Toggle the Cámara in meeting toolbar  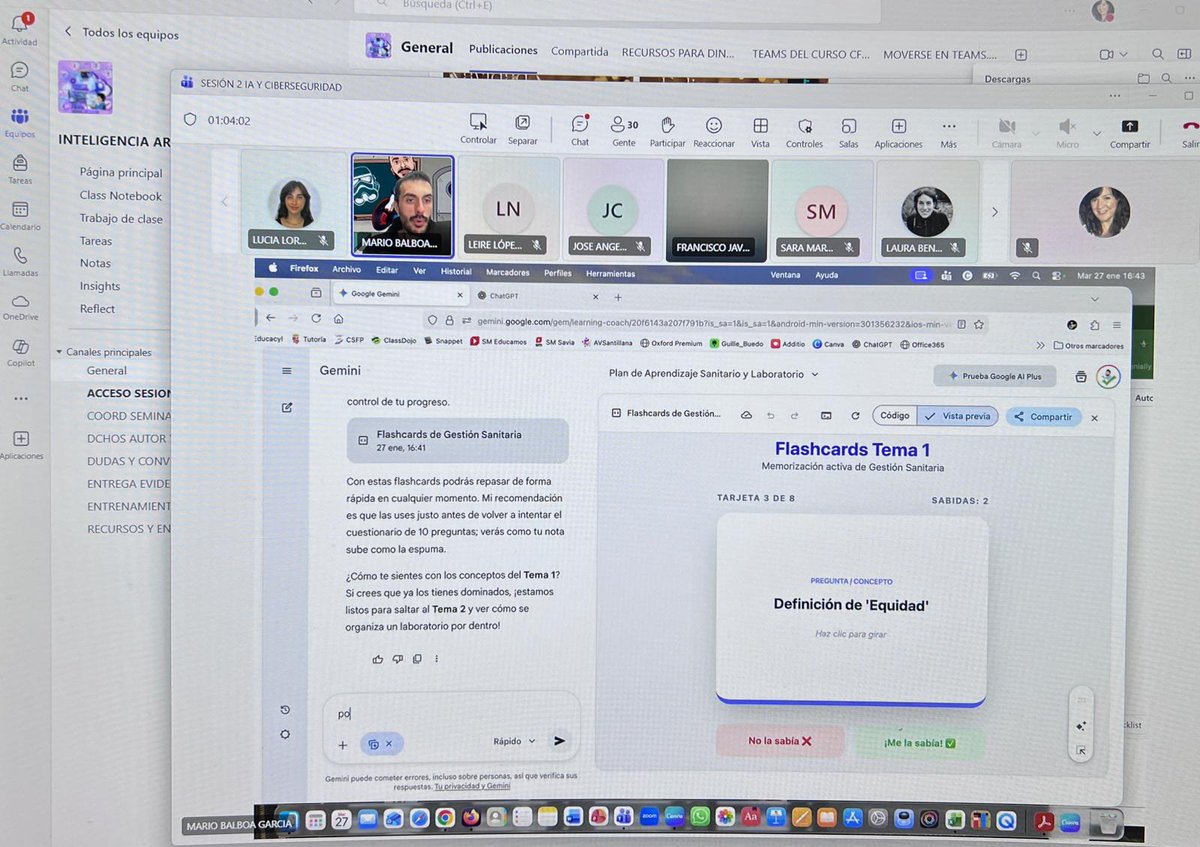[x=1006, y=132]
